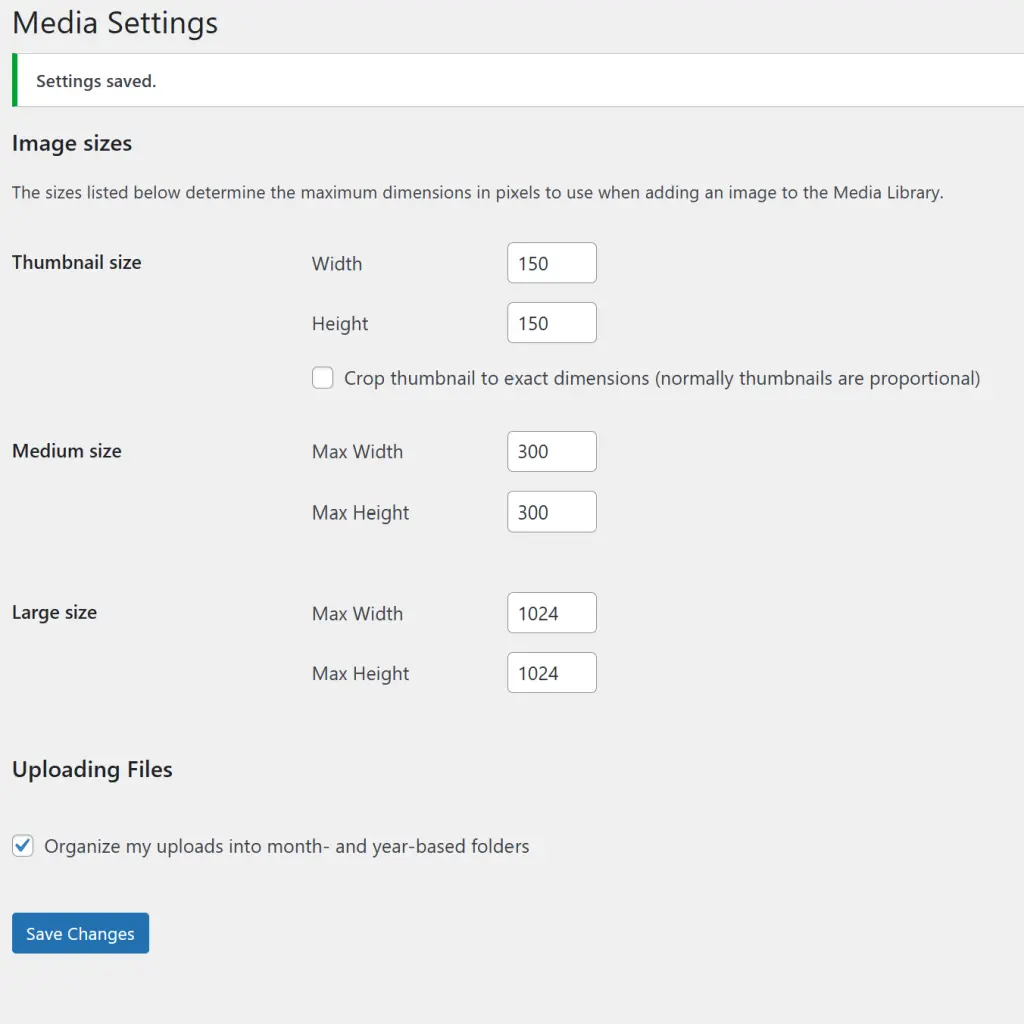Click the Save Changes button

coord(80,933)
